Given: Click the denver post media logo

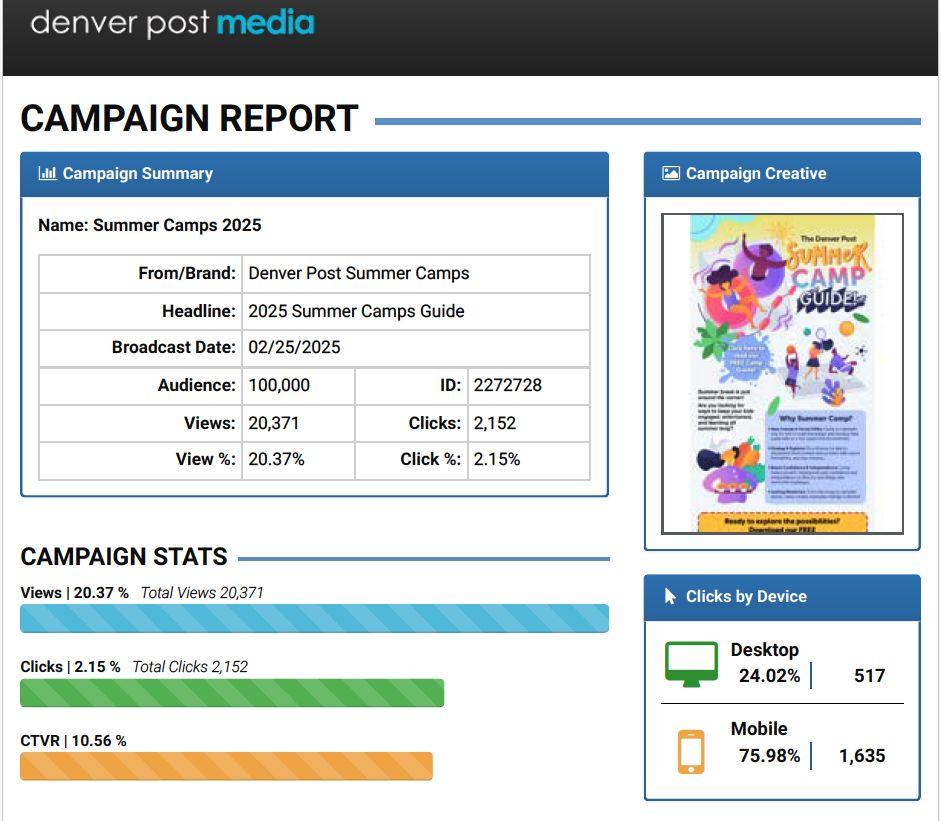Looking at the screenshot, I should tap(172, 23).
